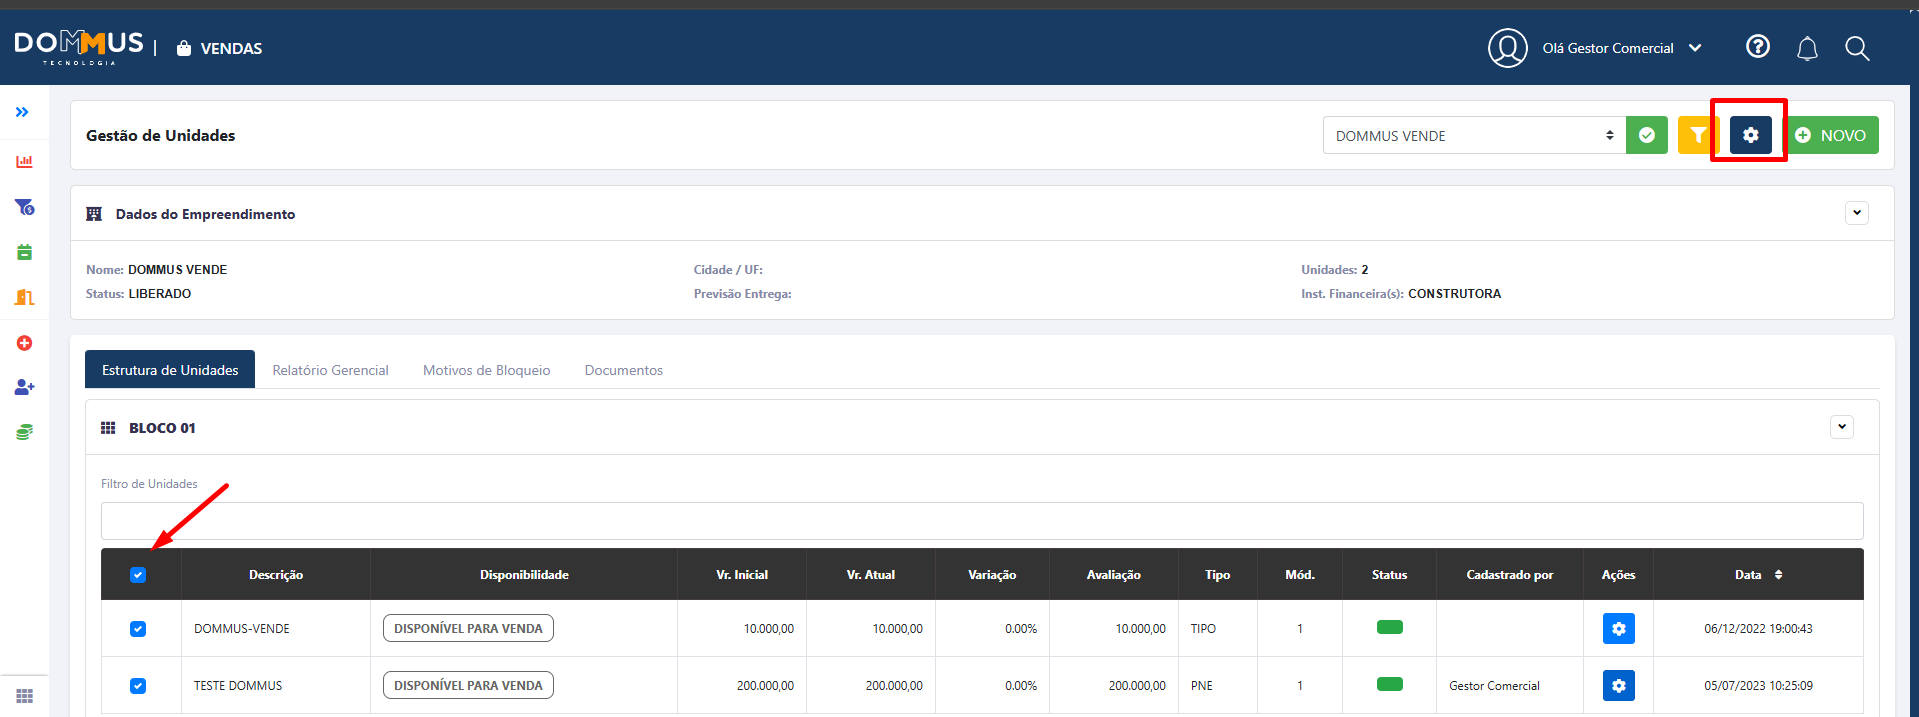Click the Filtro de Unidades input field
This screenshot has height=717, width=1919.
pos(981,521)
